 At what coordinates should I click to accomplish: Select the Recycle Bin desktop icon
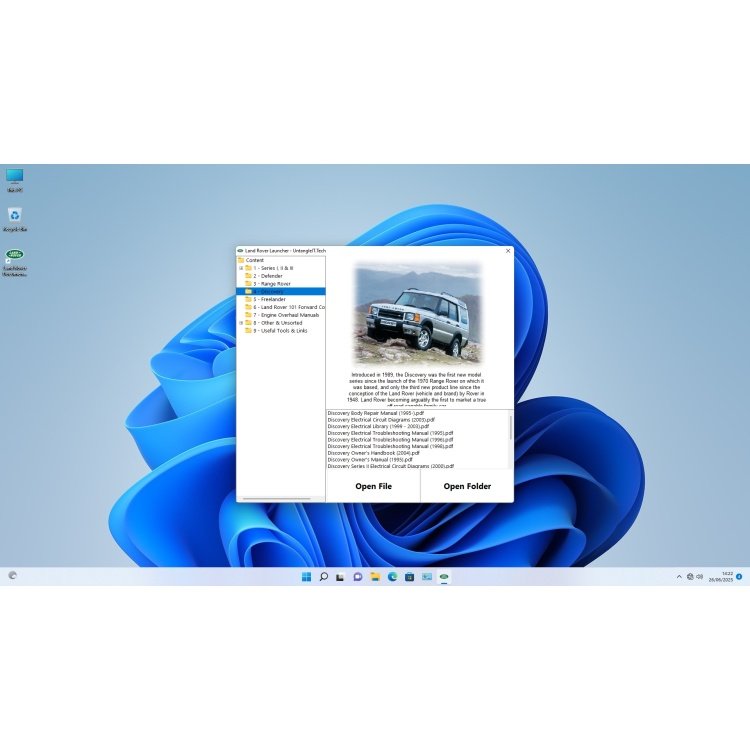click(15, 220)
